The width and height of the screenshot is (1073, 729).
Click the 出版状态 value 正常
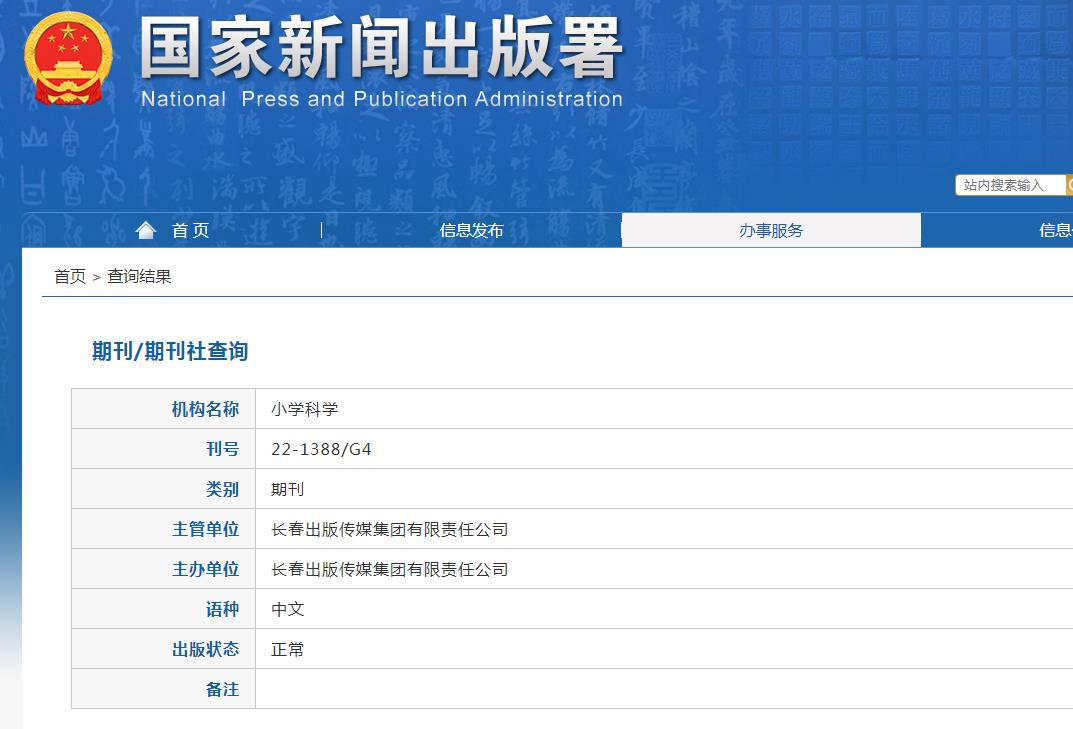pyautogui.click(x=285, y=649)
